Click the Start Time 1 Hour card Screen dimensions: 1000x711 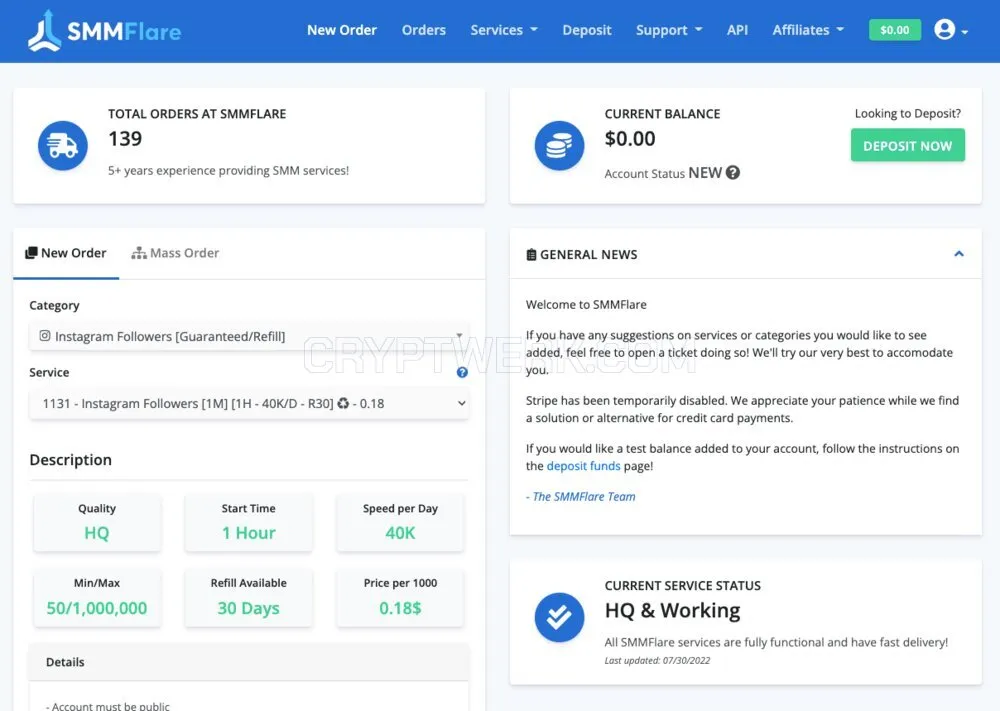point(249,522)
